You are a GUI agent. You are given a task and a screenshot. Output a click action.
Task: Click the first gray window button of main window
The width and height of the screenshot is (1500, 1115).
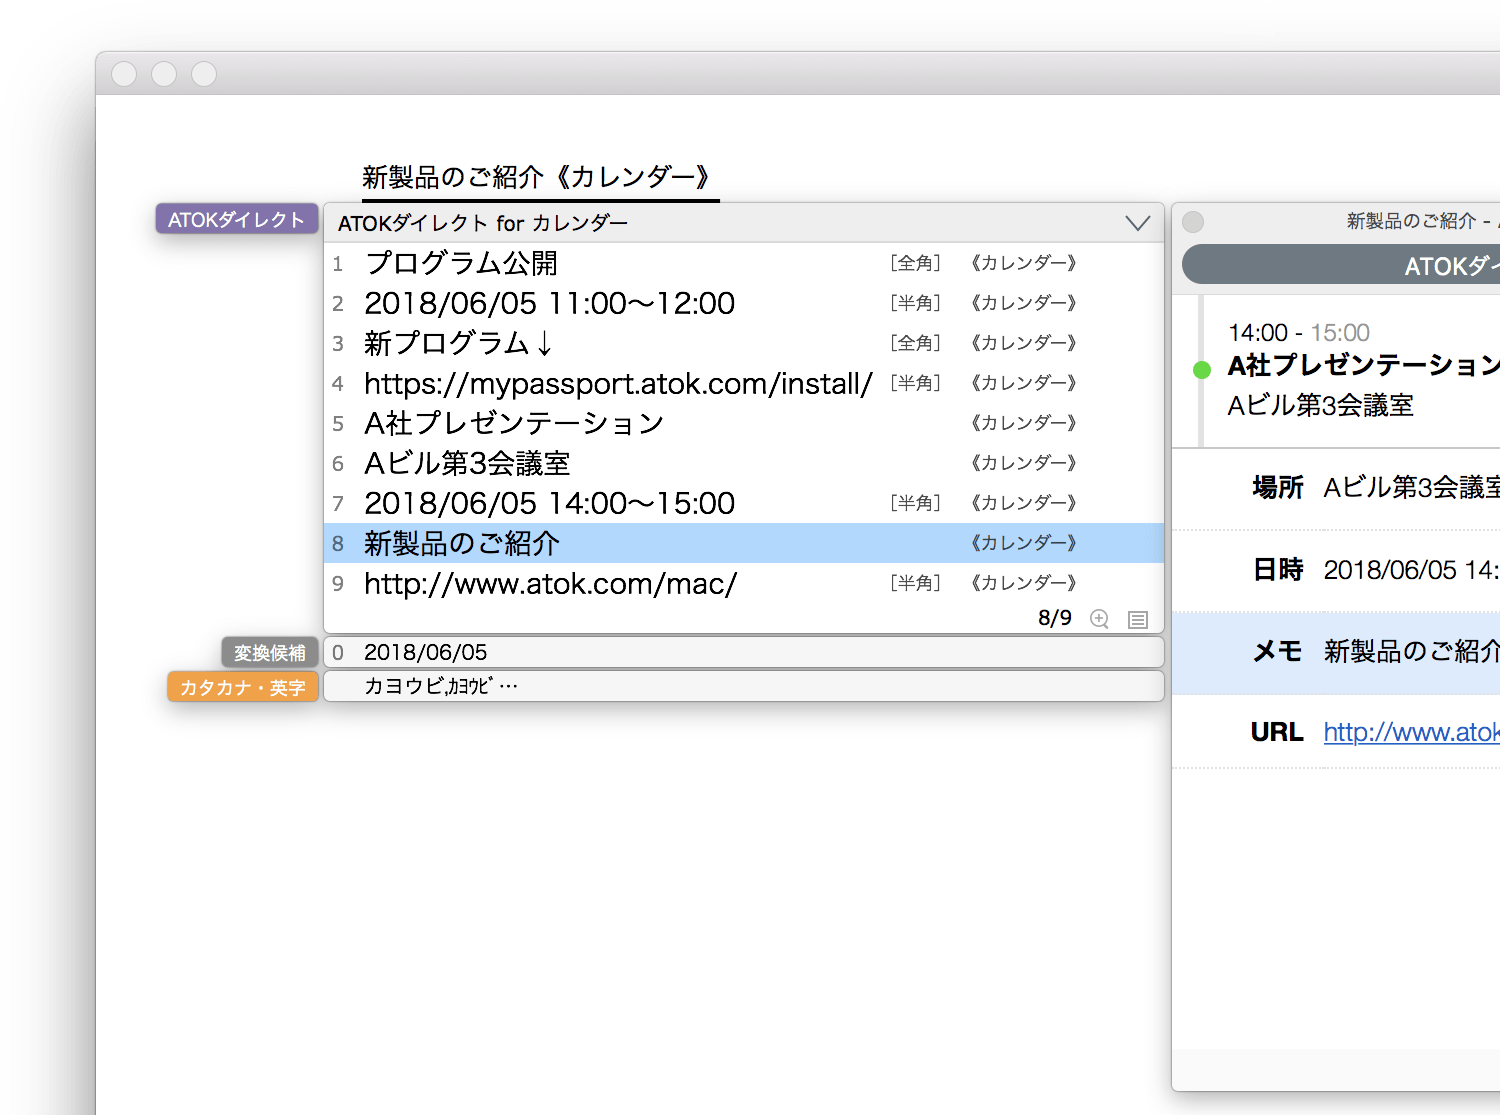pos(124,74)
